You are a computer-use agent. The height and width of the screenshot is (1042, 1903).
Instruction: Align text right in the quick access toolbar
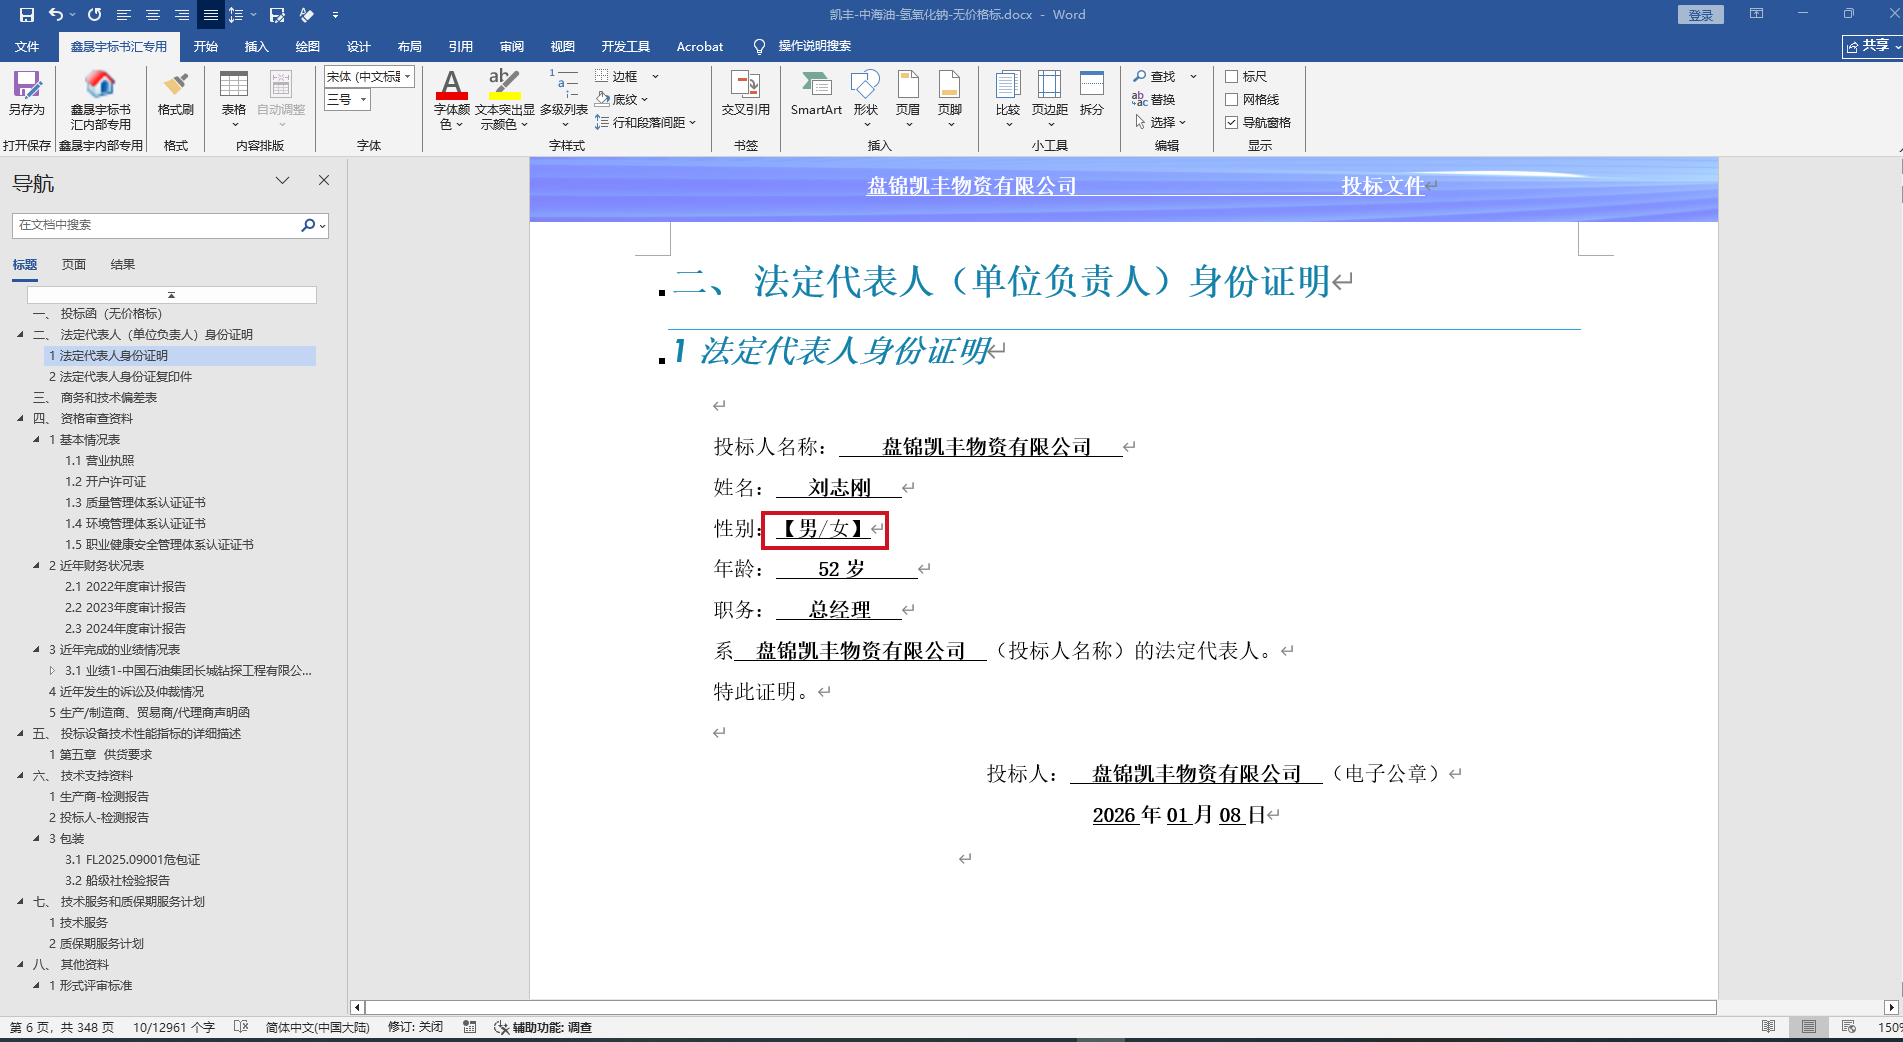pyautogui.click(x=182, y=15)
